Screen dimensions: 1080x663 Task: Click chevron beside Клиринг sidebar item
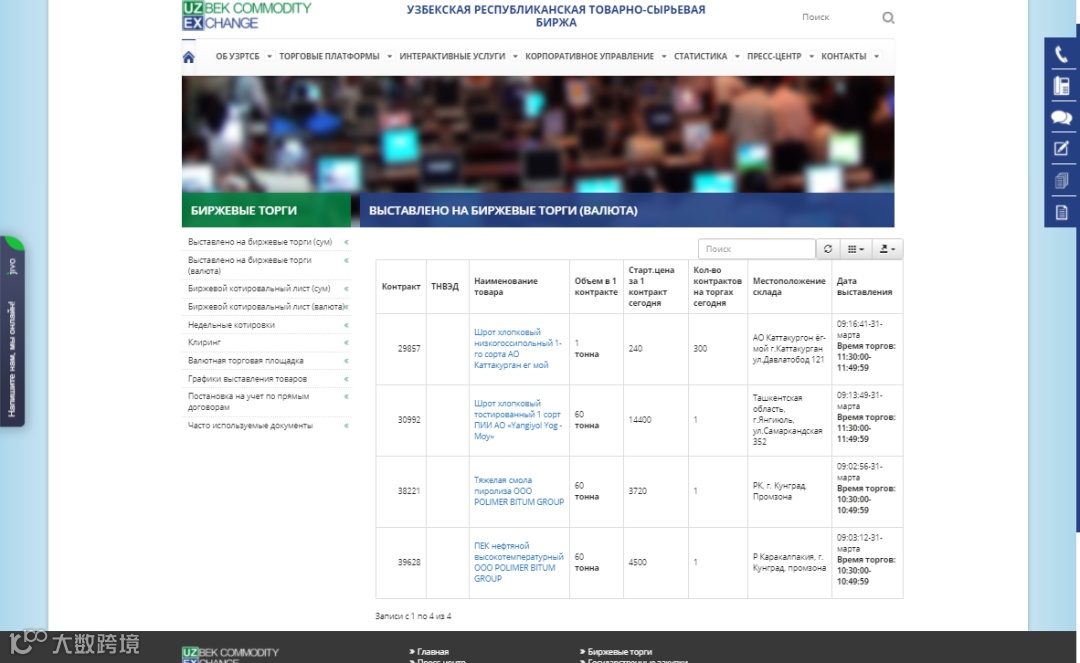(346, 342)
